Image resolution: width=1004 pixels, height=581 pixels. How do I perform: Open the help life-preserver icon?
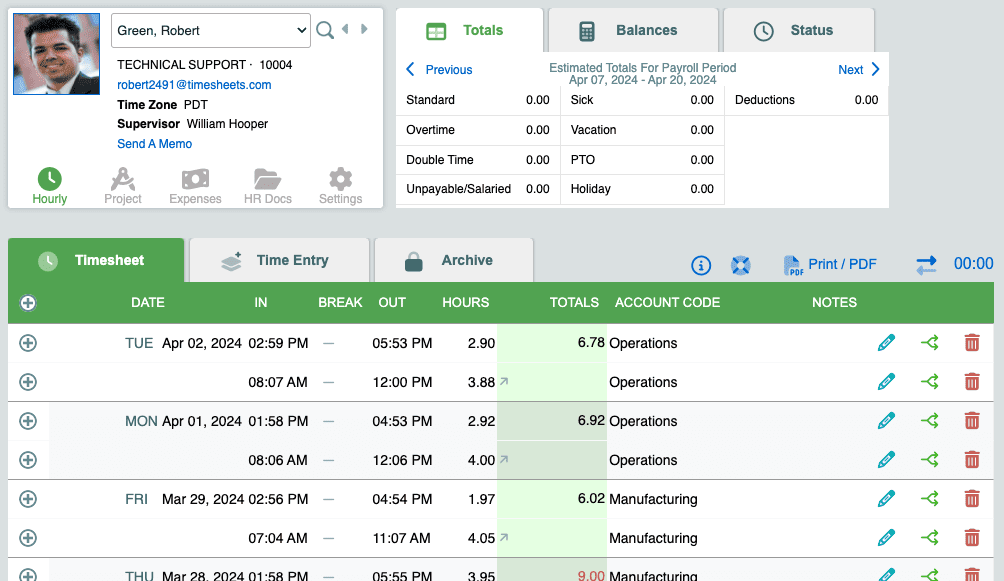point(740,265)
